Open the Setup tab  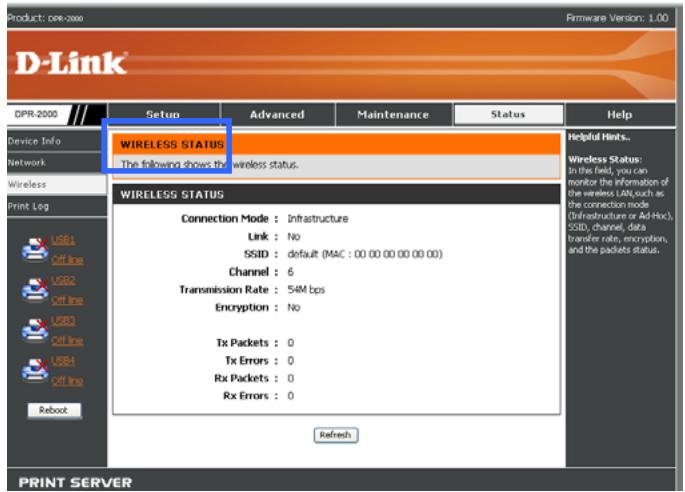click(163, 114)
